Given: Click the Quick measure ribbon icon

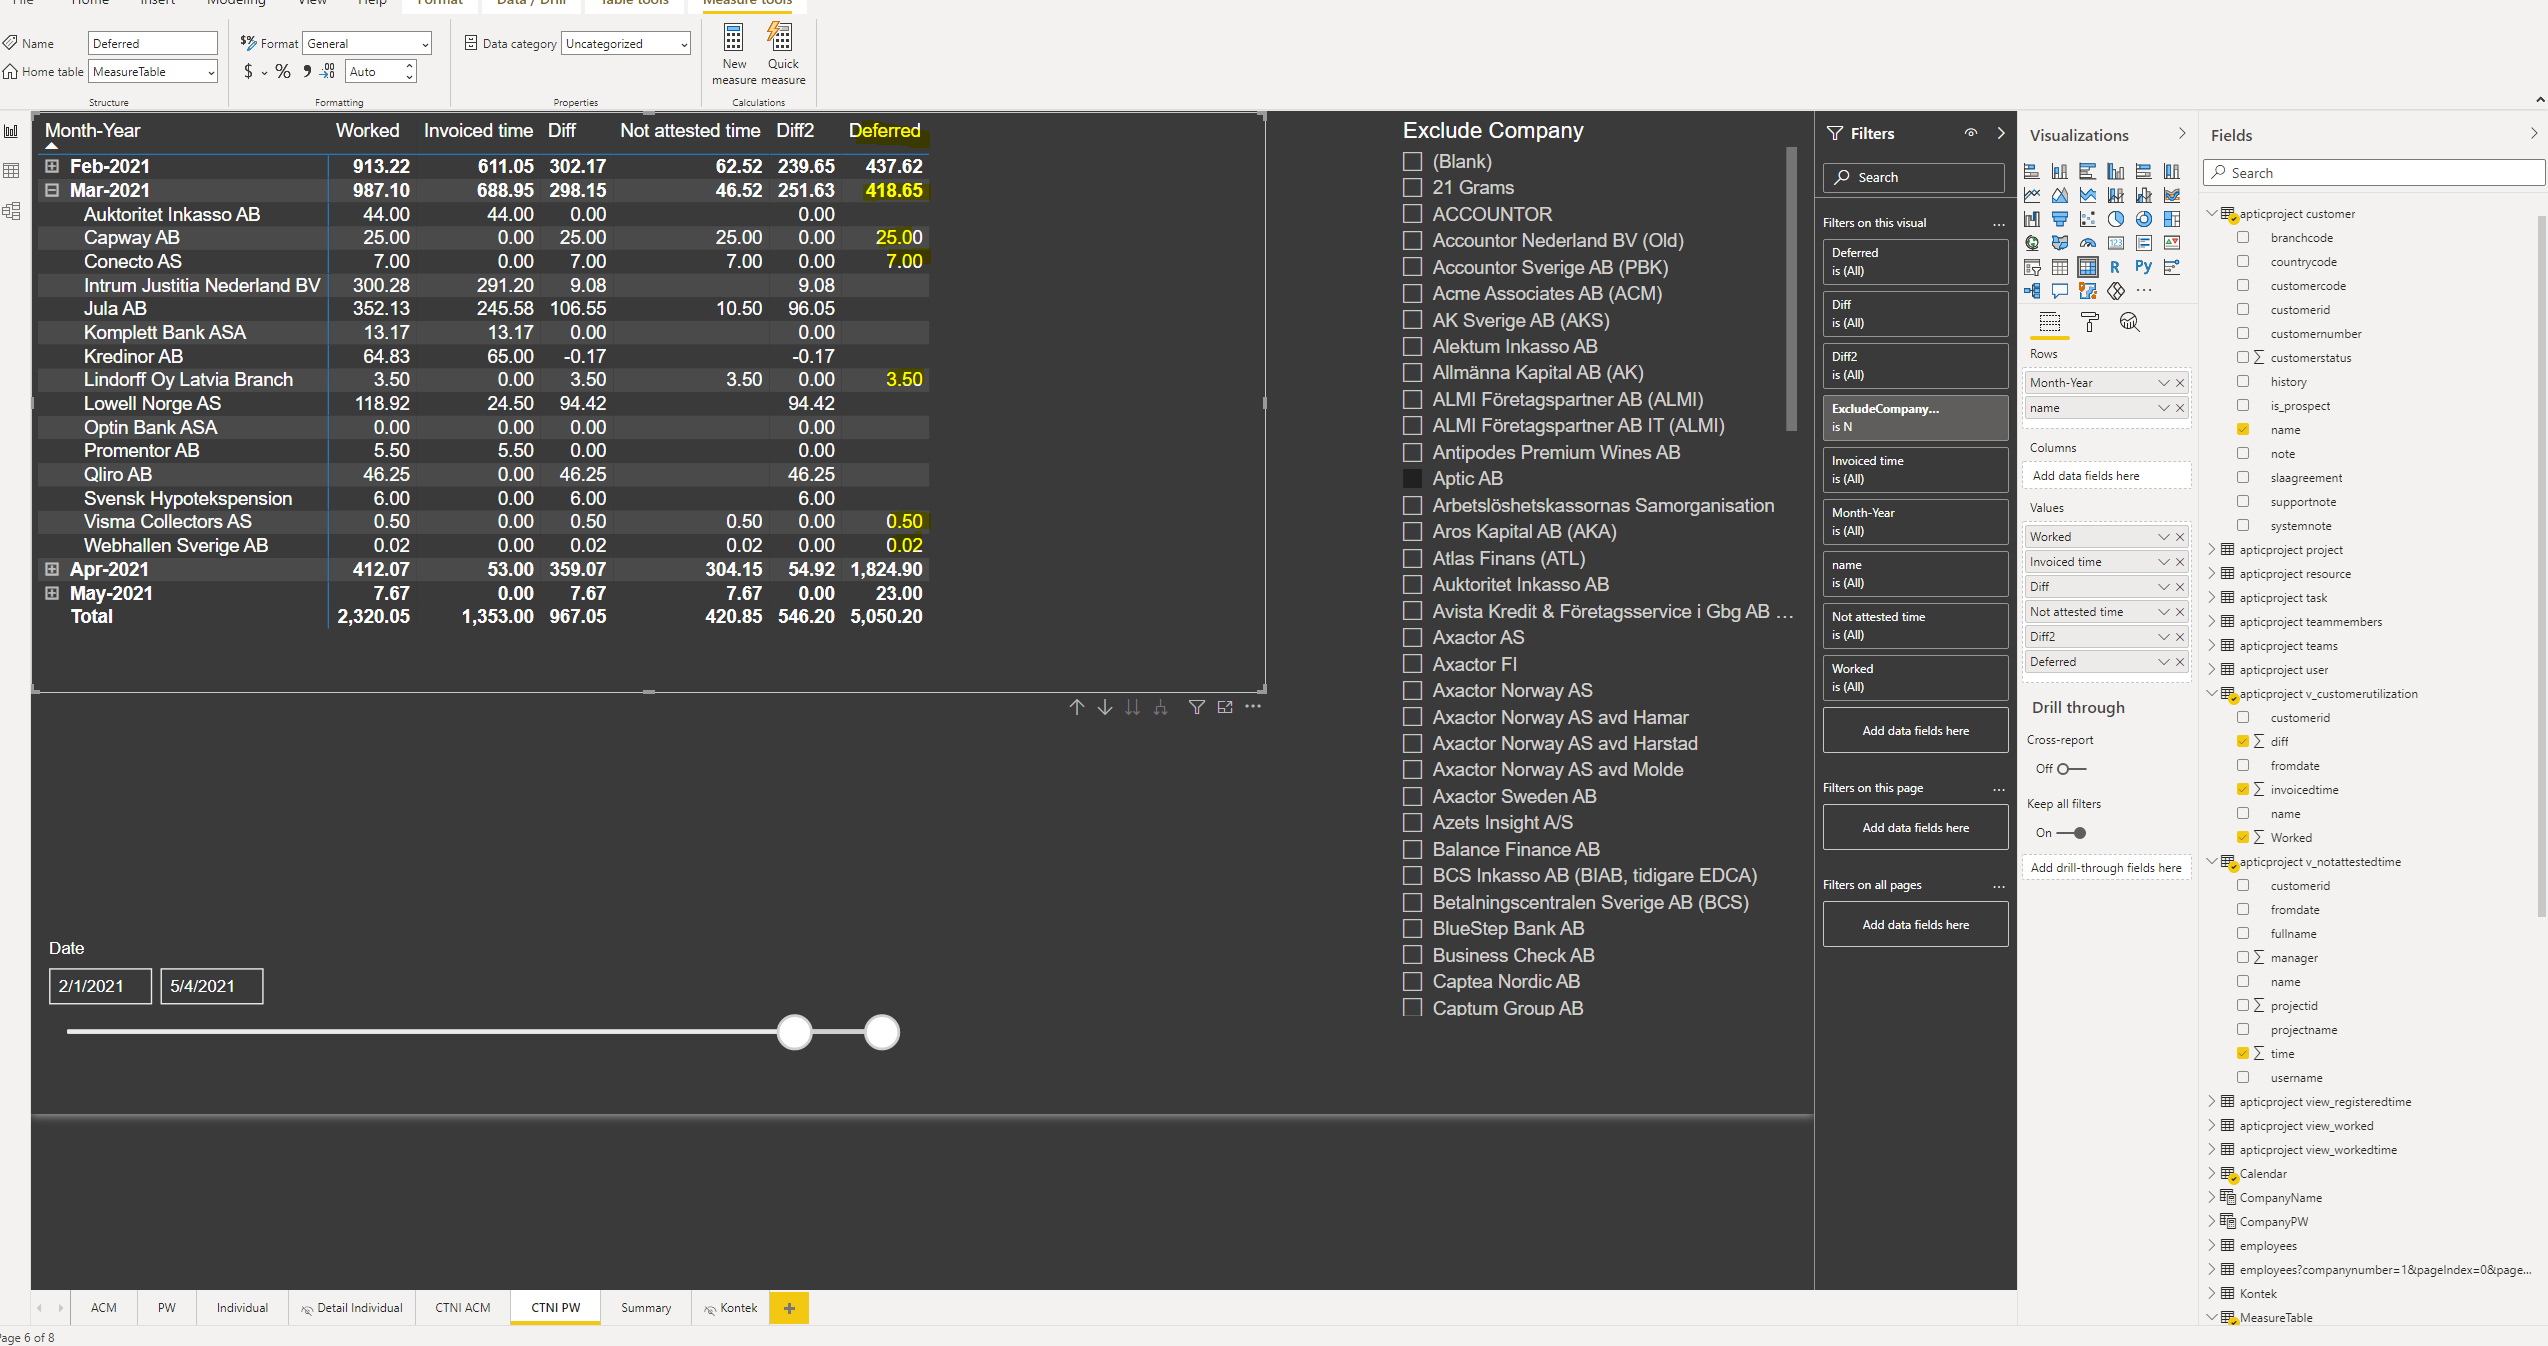Looking at the screenshot, I should click(782, 54).
